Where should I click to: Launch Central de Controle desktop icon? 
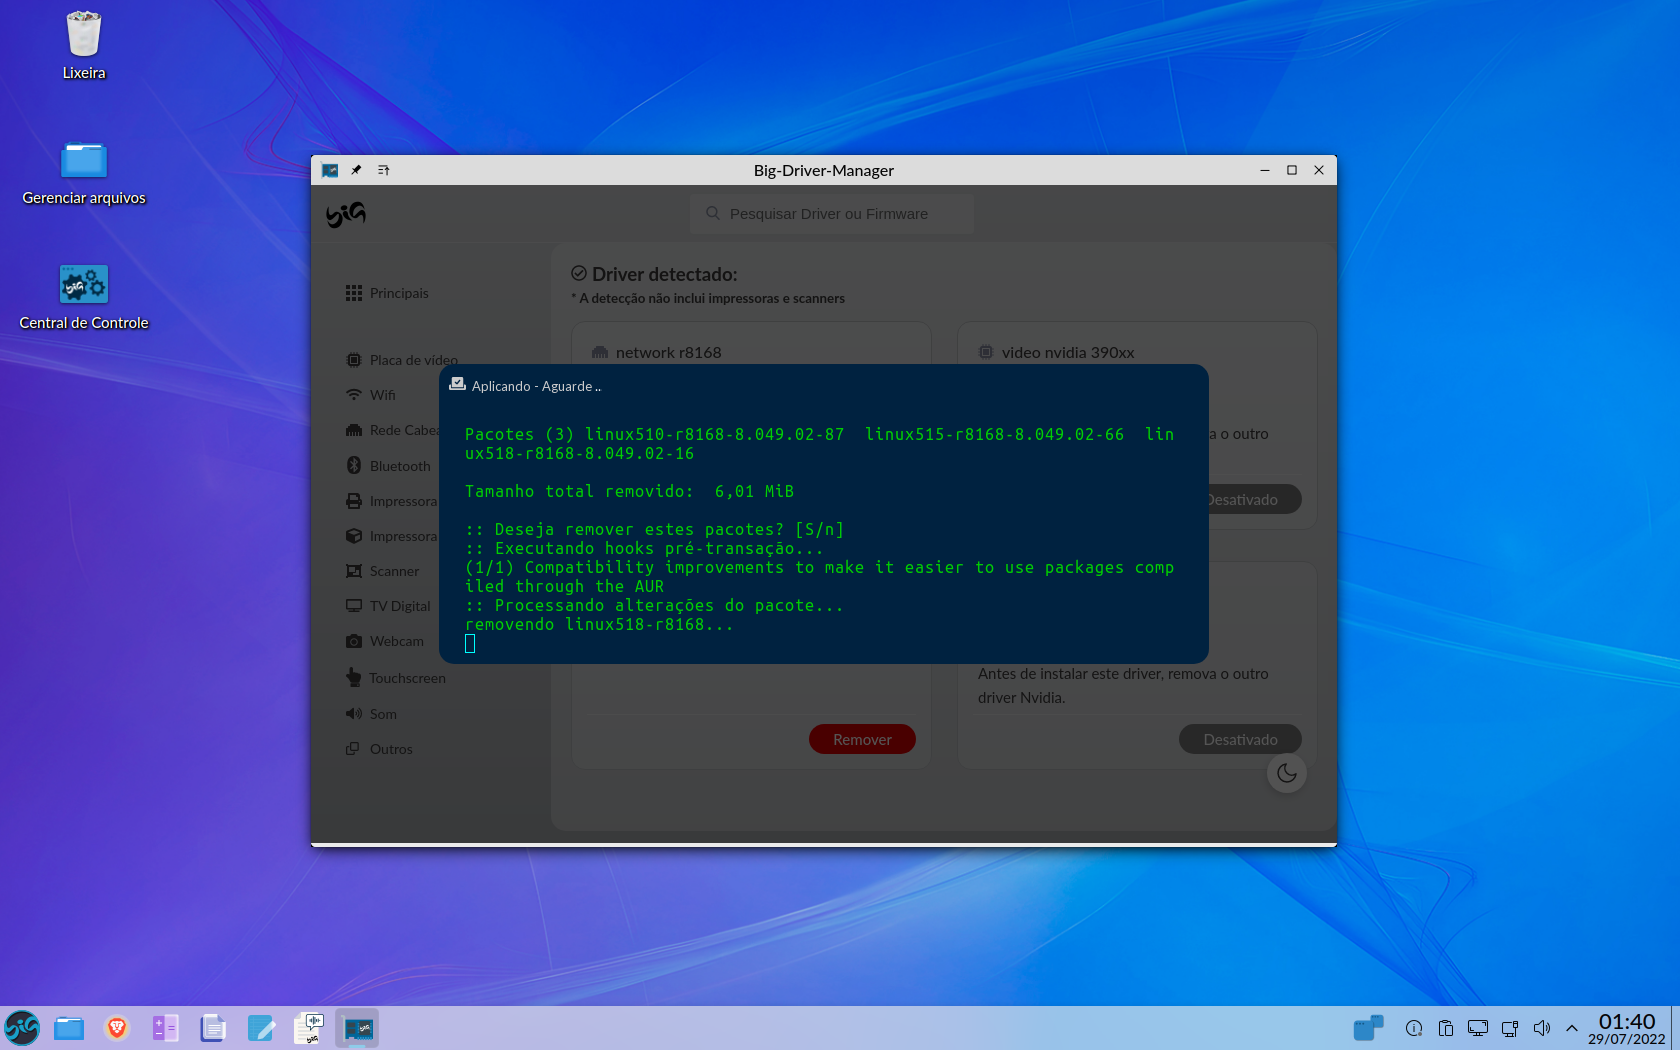(84, 285)
